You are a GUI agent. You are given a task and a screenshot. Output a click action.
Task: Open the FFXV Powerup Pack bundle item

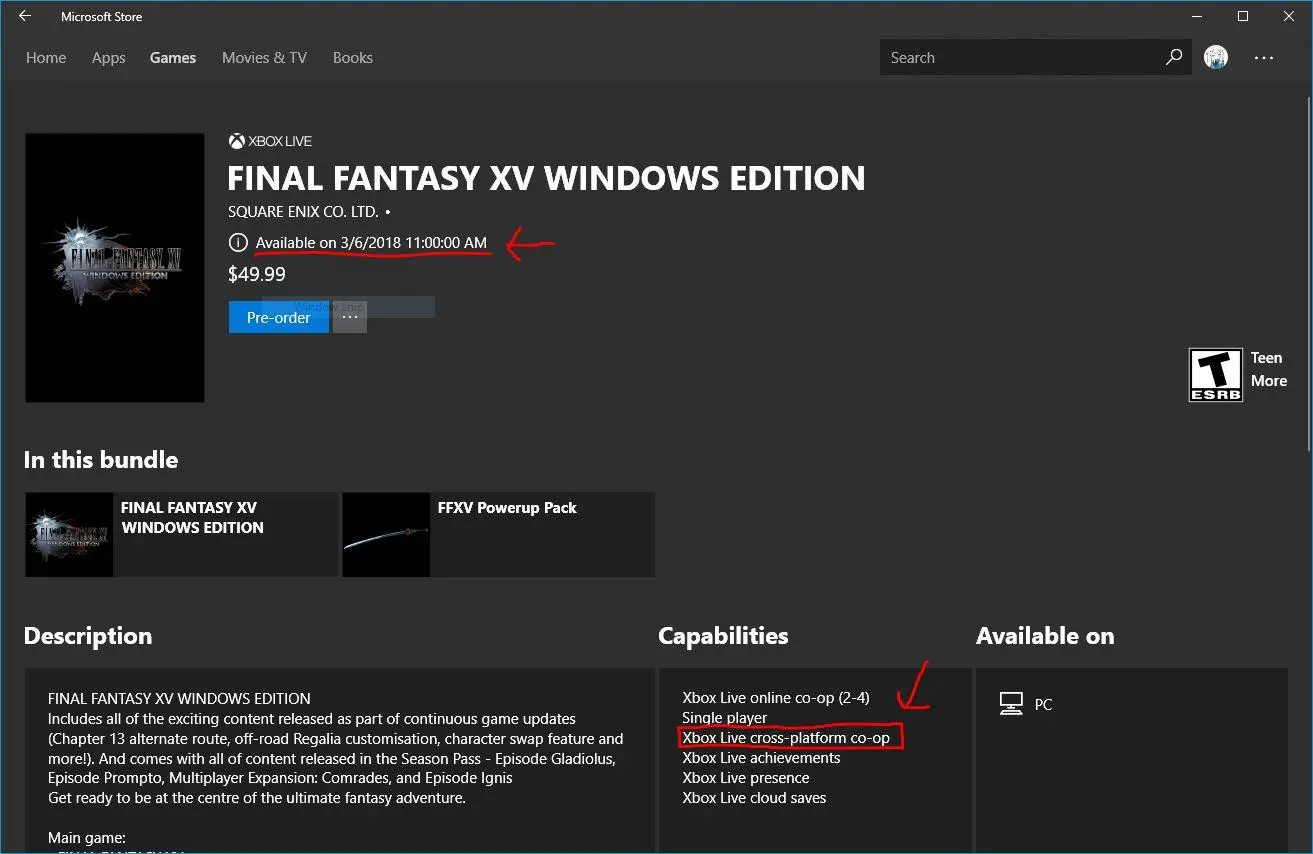click(x=498, y=534)
